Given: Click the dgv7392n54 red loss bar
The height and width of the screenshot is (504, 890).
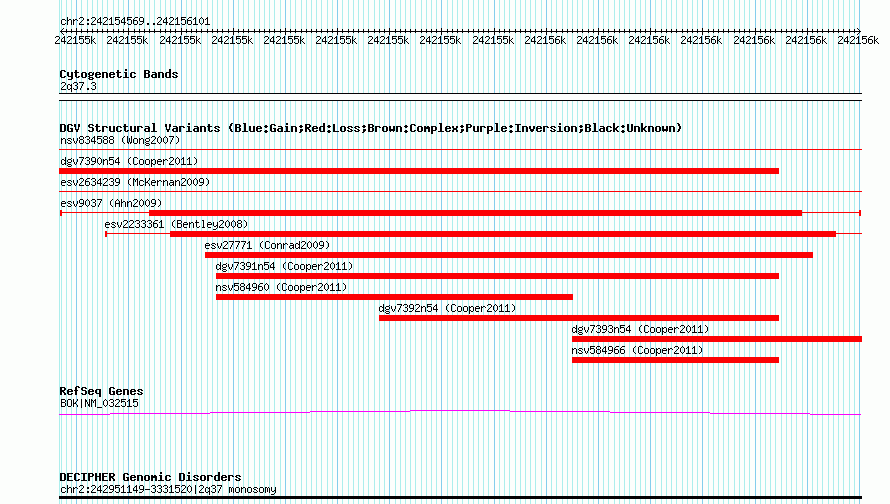Looking at the screenshot, I should click(579, 318).
